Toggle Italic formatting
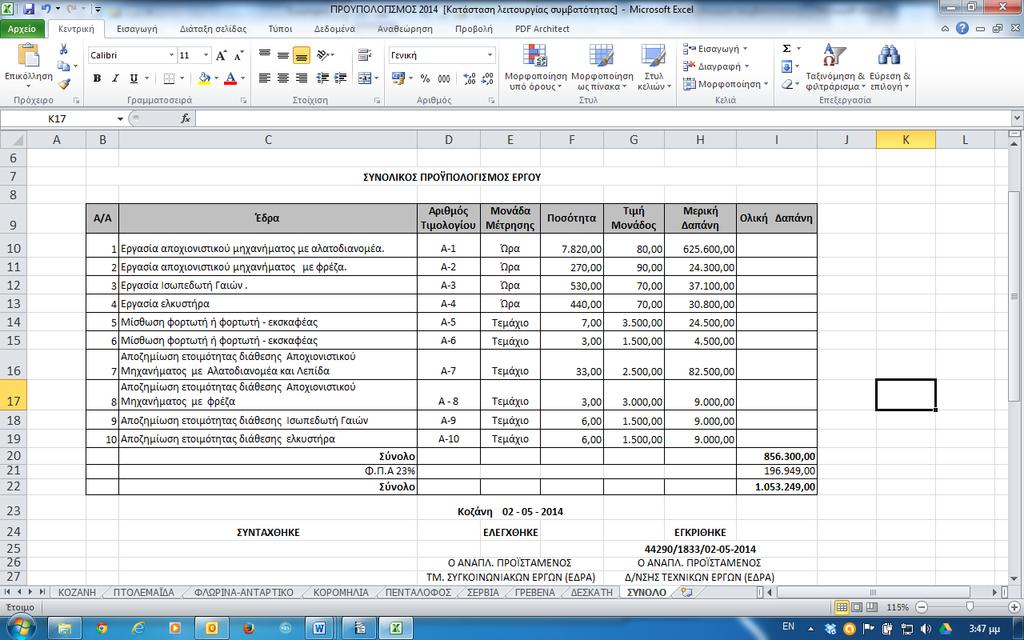Screen dimensions: 1024x640 (115, 78)
